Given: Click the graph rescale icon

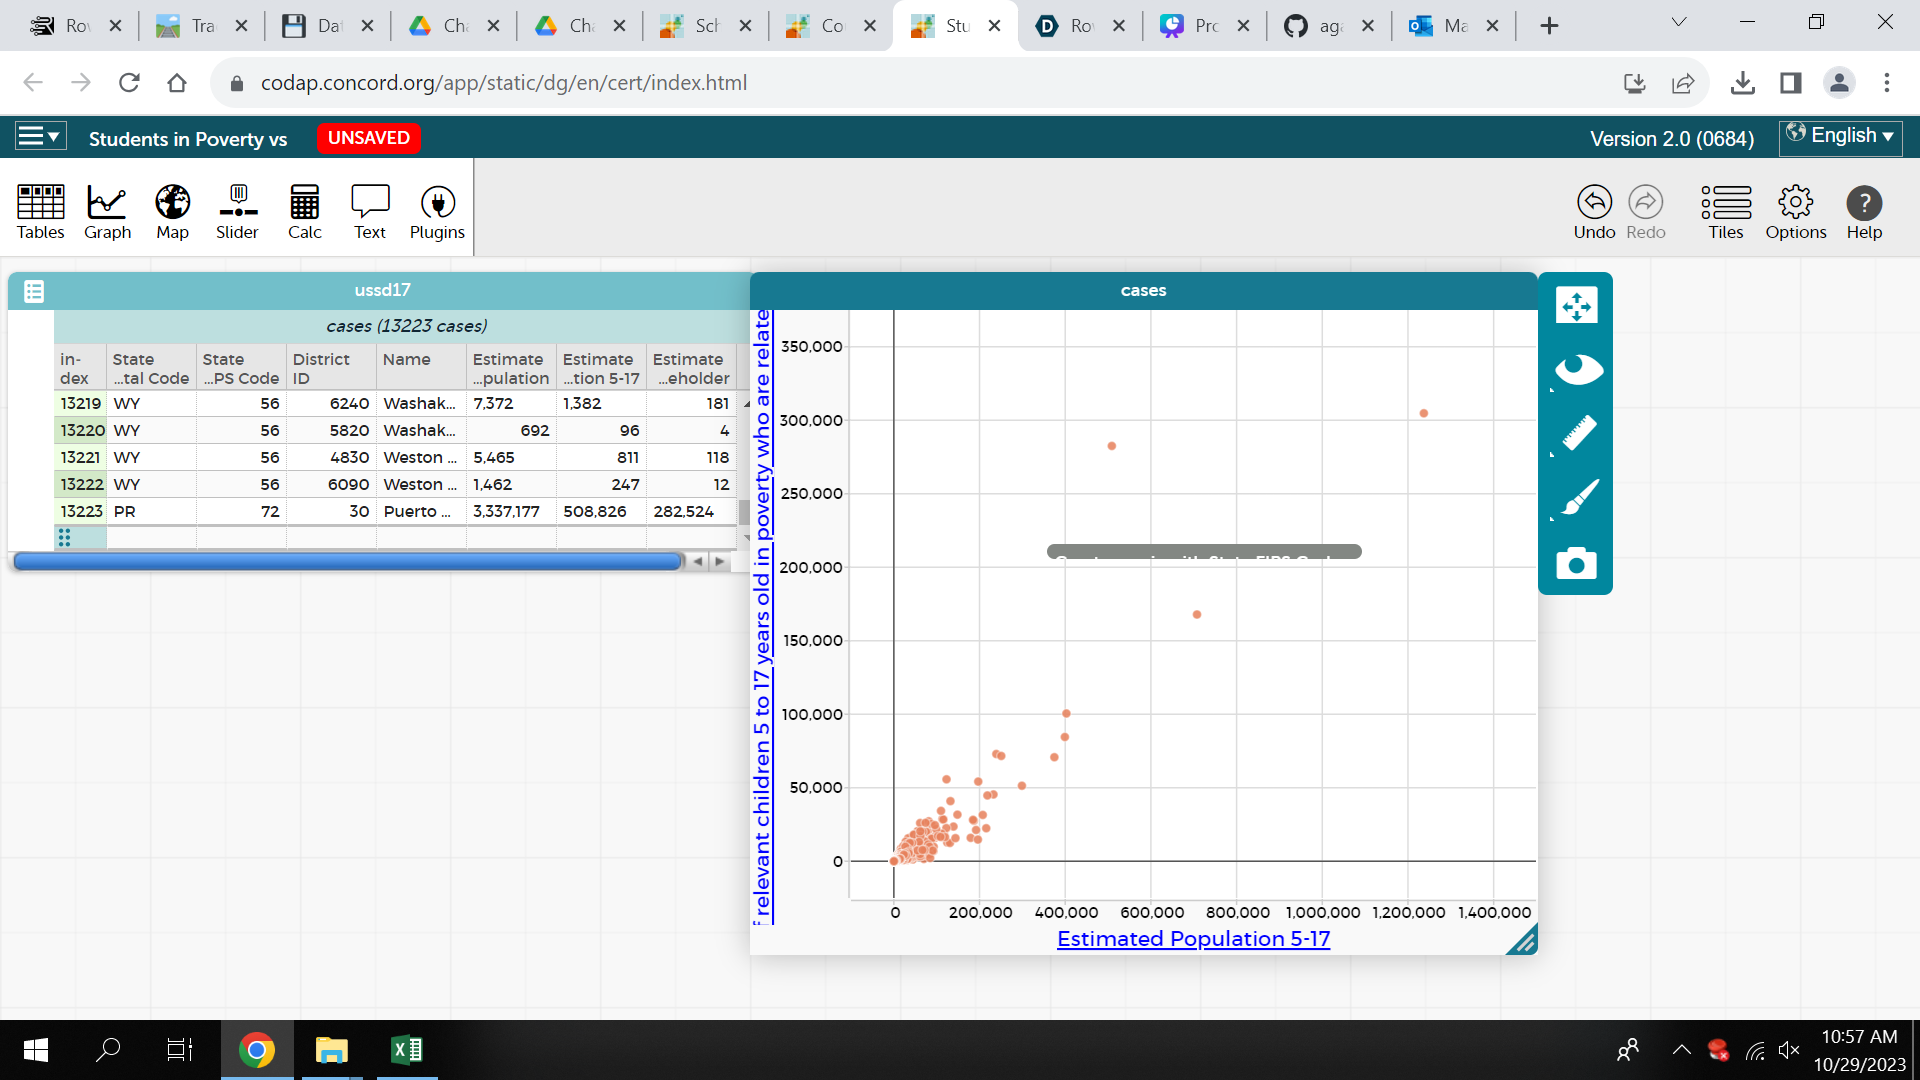Looking at the screenshot, I should (x=1576, y=306).
